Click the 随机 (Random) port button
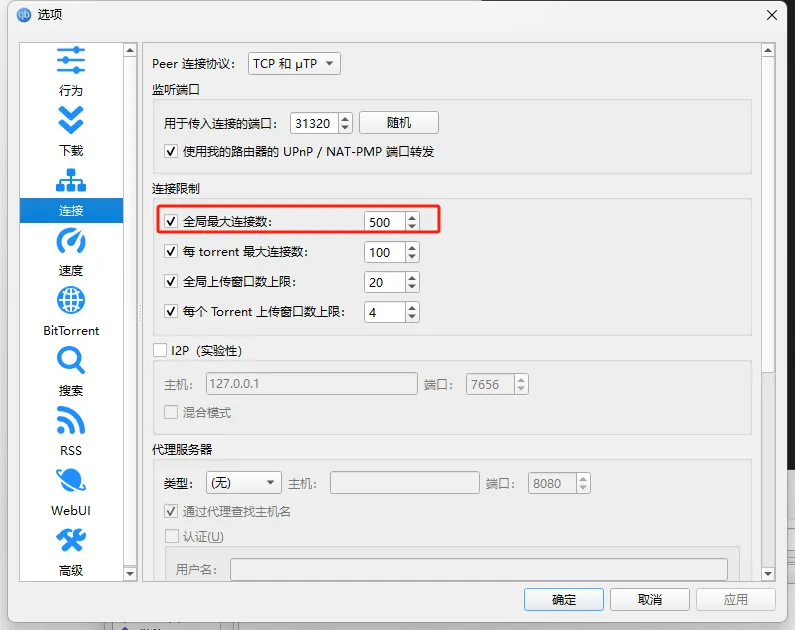This screenshot has width=795, height=630. point(399,123)
